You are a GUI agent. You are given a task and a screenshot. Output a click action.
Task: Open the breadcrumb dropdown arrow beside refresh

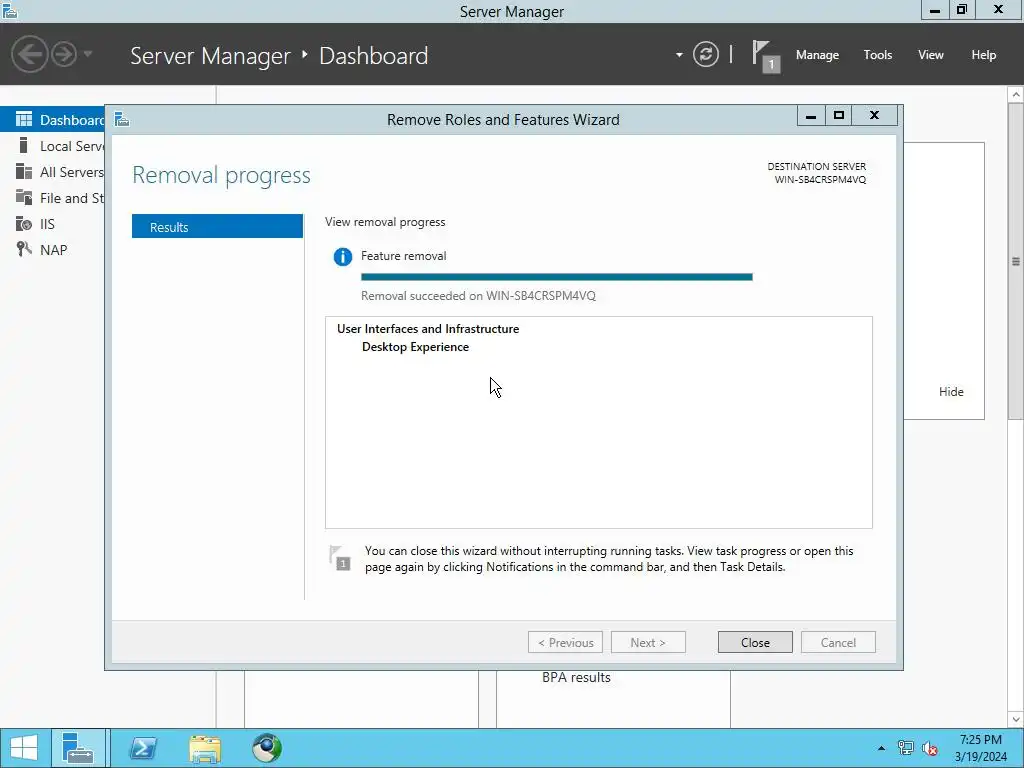click(679, 55)
